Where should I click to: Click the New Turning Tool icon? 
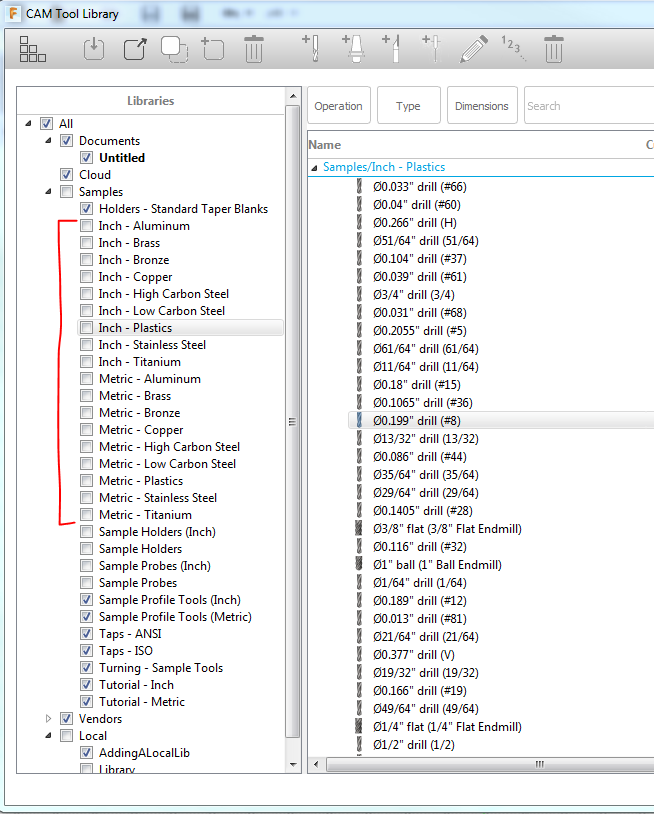point(391,48)
